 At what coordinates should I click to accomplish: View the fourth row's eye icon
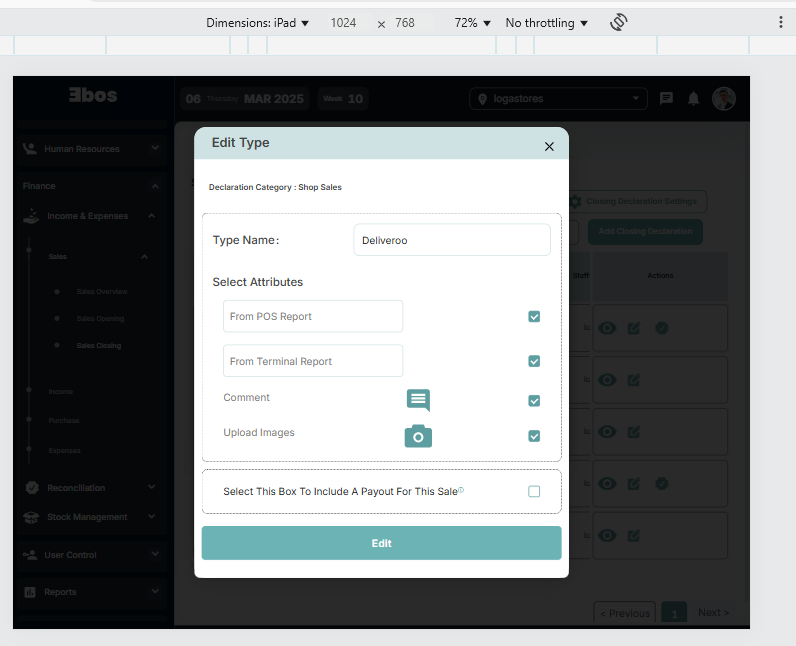607,484
